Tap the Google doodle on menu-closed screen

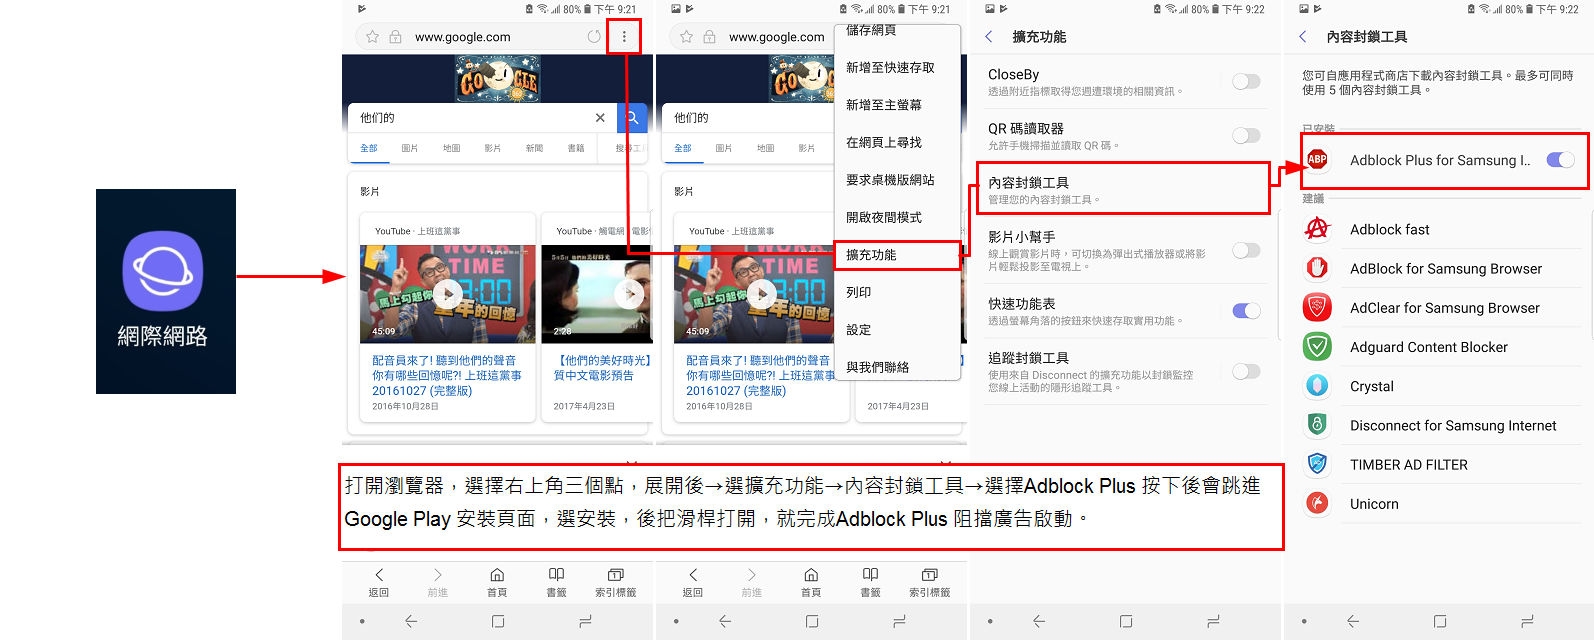[497, 80]
